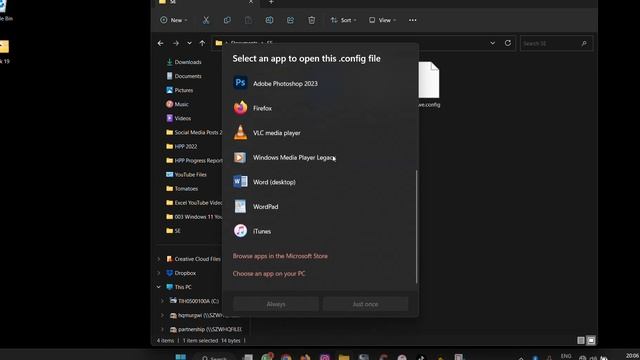Click the Delete trash icon
This screenshot has height=360, width=640.
point(311,20)
